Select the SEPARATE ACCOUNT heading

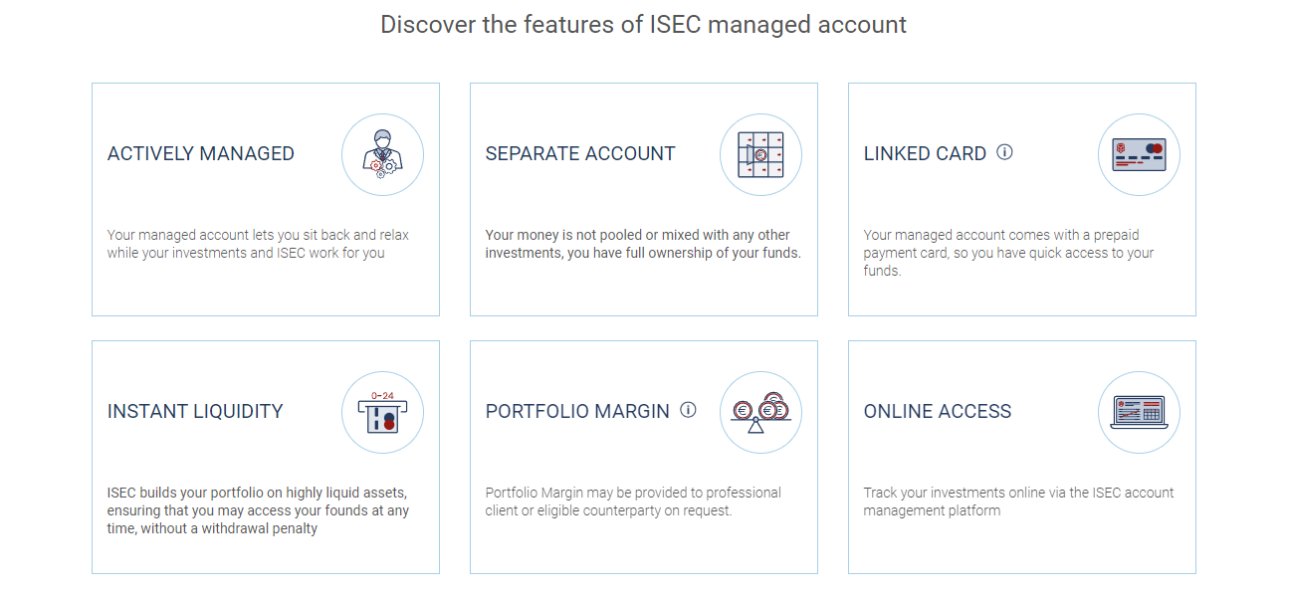(x=580, y=154)
